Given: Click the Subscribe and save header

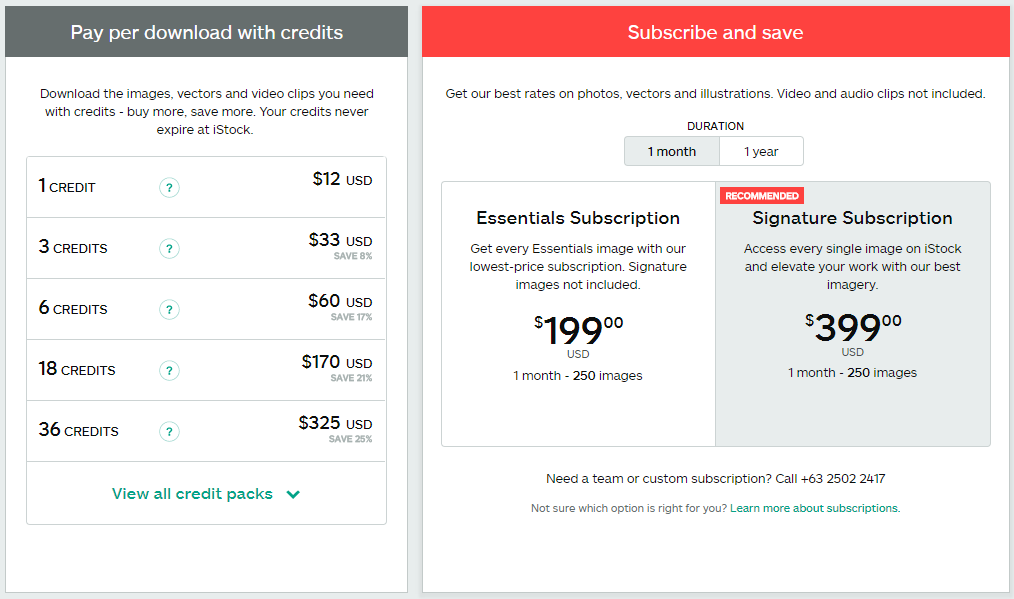Looking at the screenshot, I should point(715,32).
